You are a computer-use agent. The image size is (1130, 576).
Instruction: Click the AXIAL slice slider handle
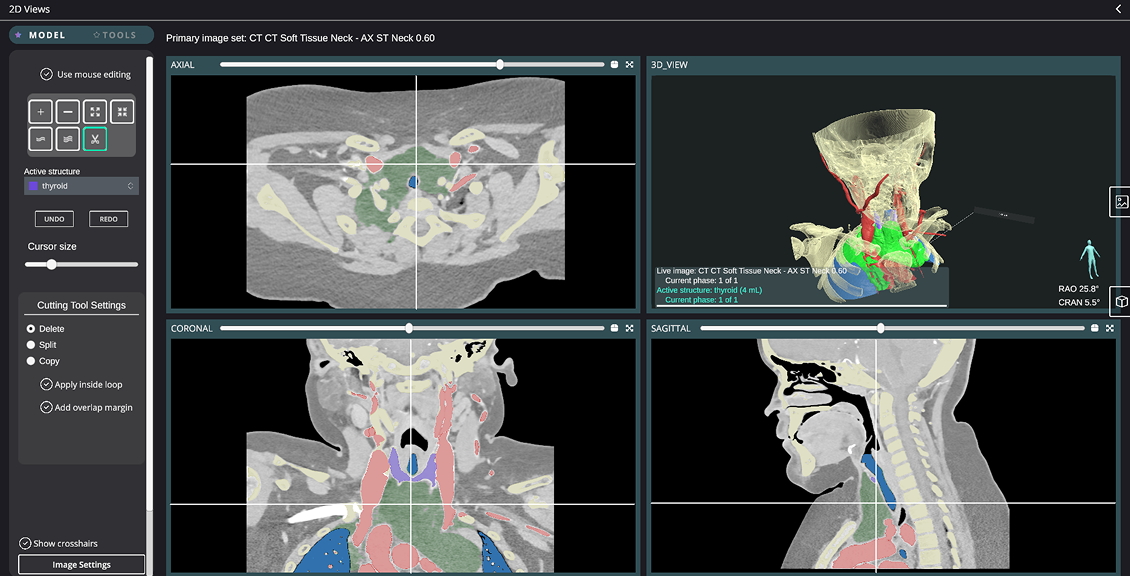coord(500,64)
